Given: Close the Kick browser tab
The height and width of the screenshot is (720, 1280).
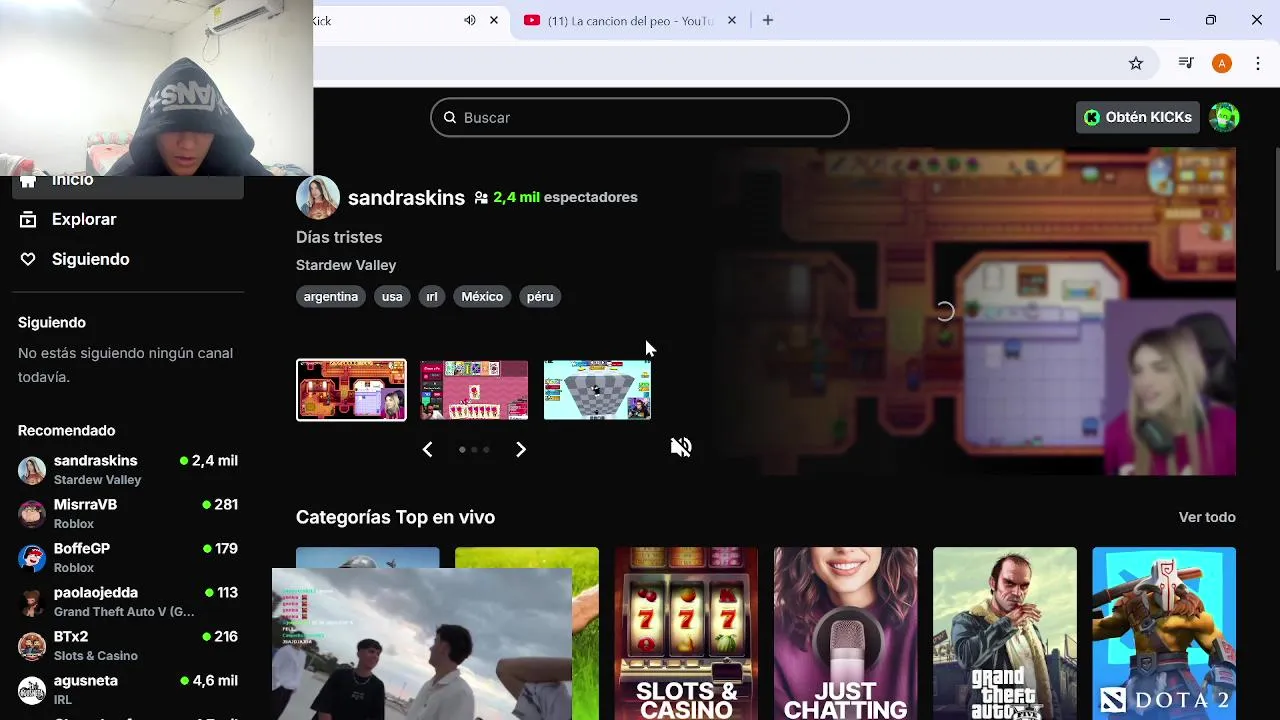Looking at the screenshot, I should point(494,20).
